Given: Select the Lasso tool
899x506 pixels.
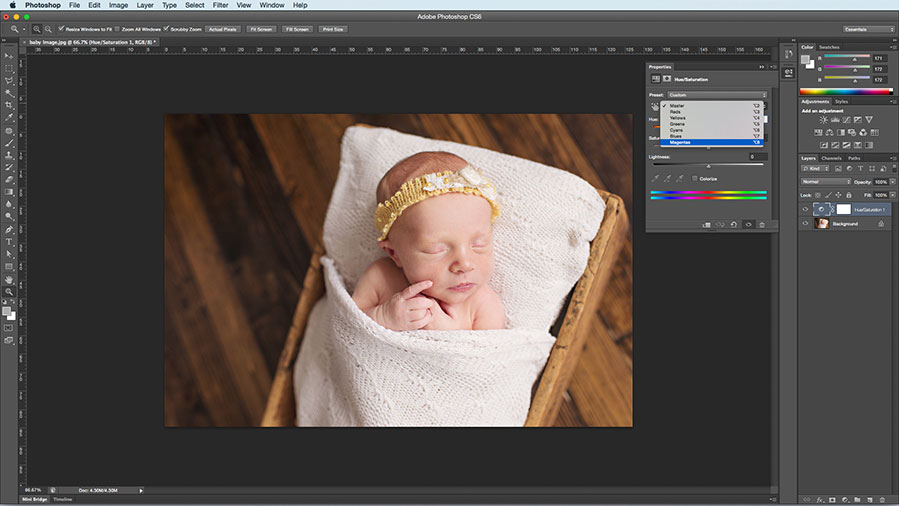Looking at the screenshot, I should tap(9, 81).
